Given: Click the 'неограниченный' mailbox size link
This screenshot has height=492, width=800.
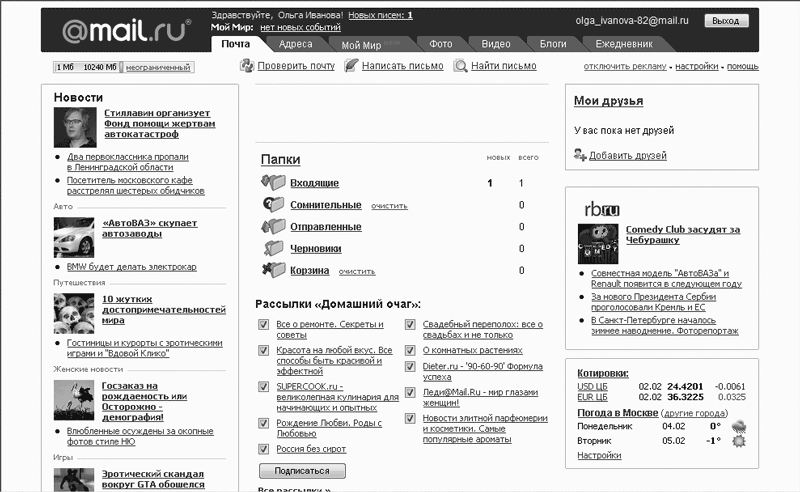Looking at the screenshot, I should tap(158, 67).
